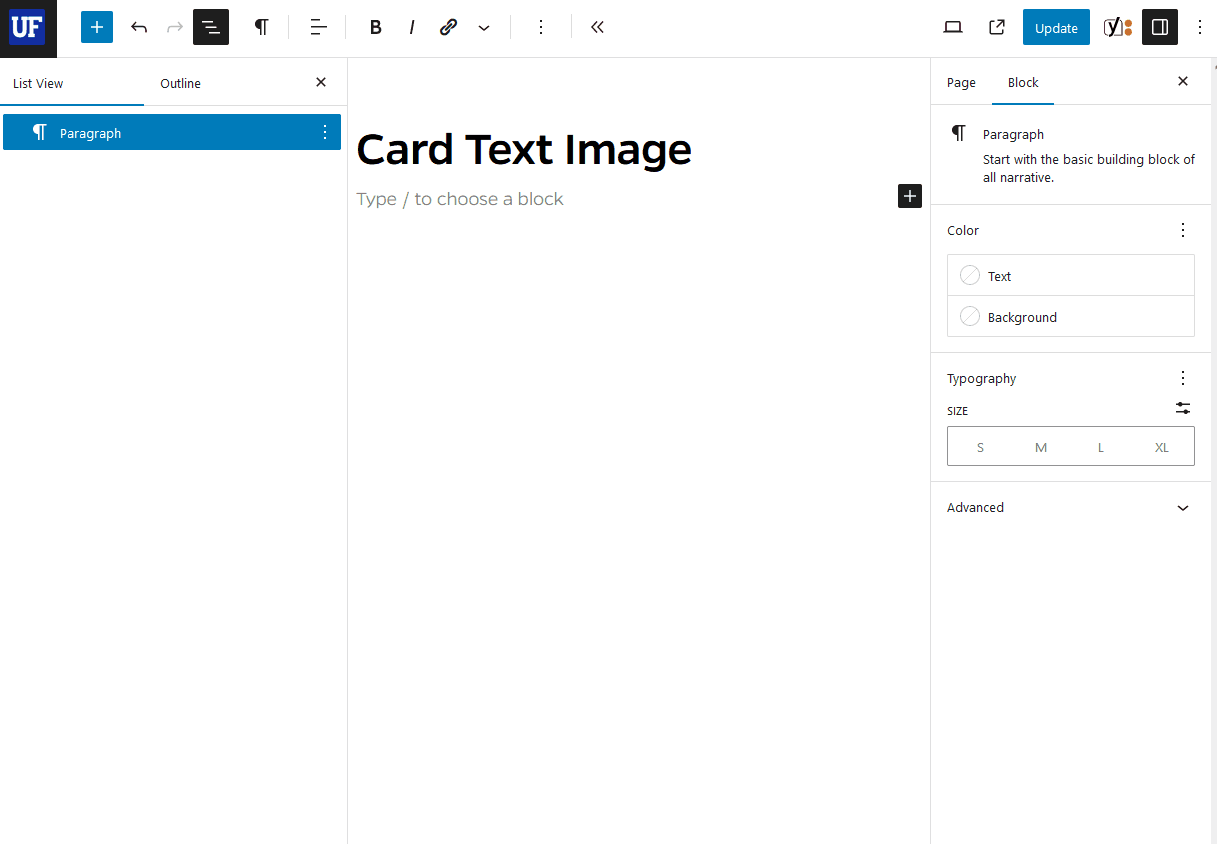
Task: Switch to the Page tab
Action: (960, 82)
